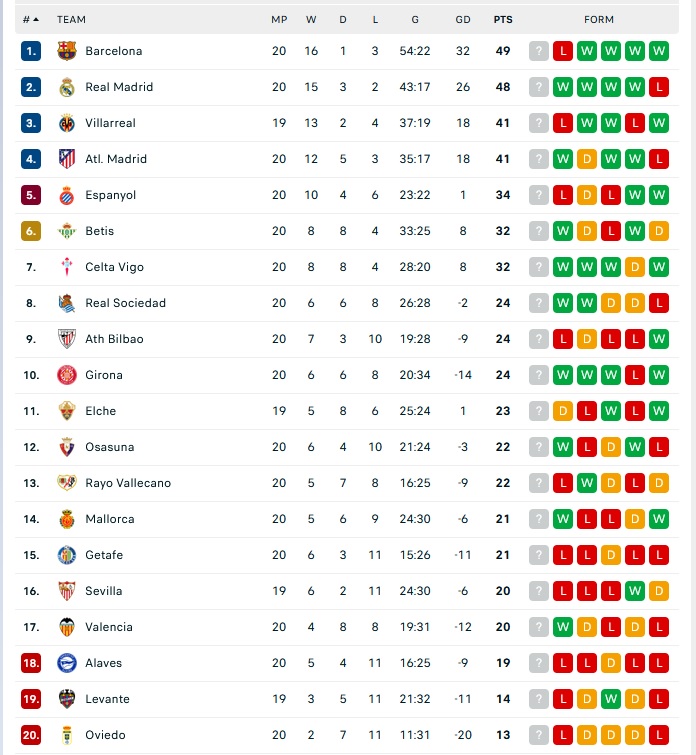Open the Real Sociedad team link
Image resolution: width=696 pixels, height=755 pixels.
point(125,303)
